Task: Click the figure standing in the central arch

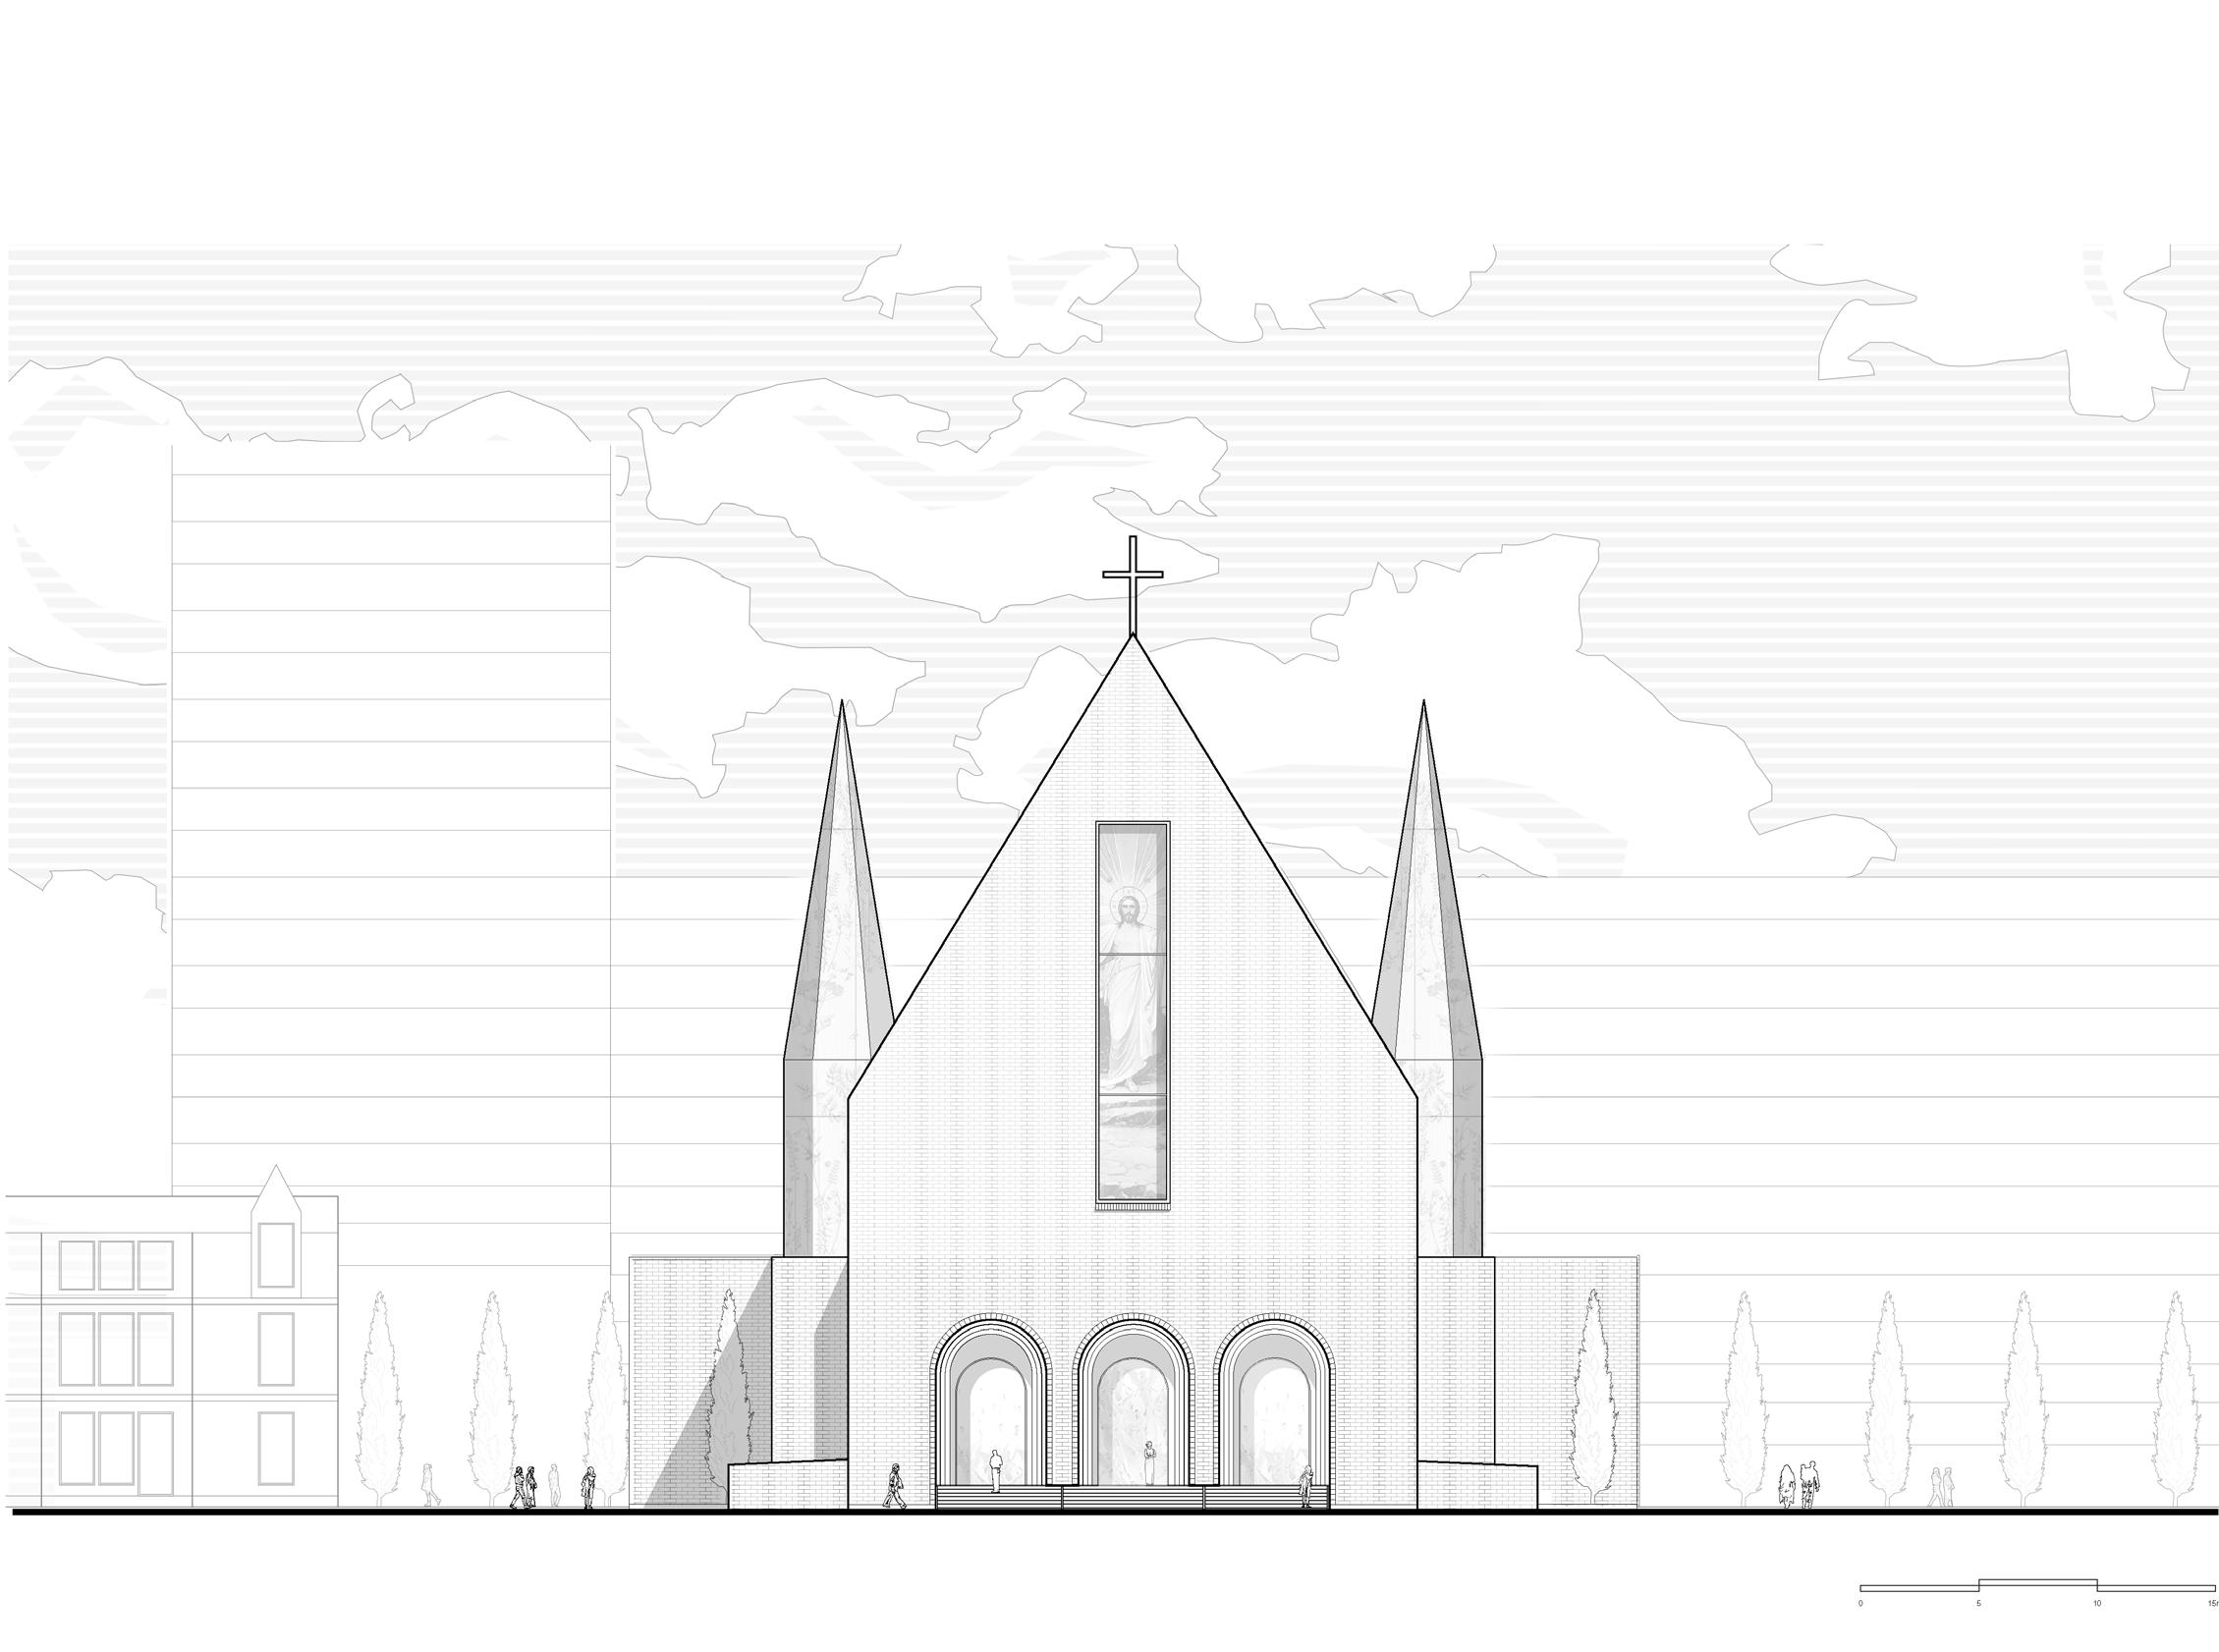Action: [1149, 1462]
